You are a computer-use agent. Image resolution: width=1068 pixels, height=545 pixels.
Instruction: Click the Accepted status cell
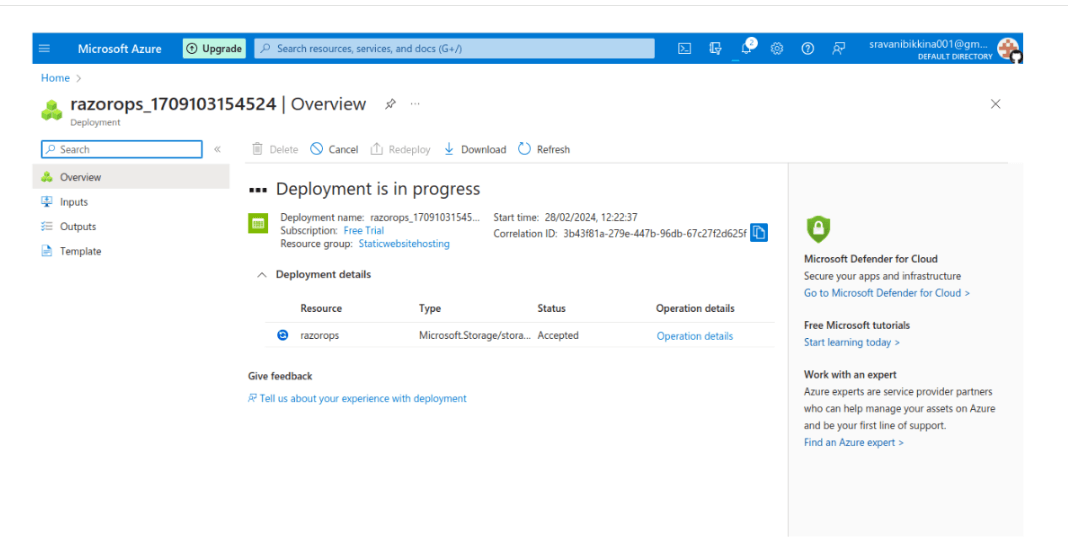(x=558, y=335)
